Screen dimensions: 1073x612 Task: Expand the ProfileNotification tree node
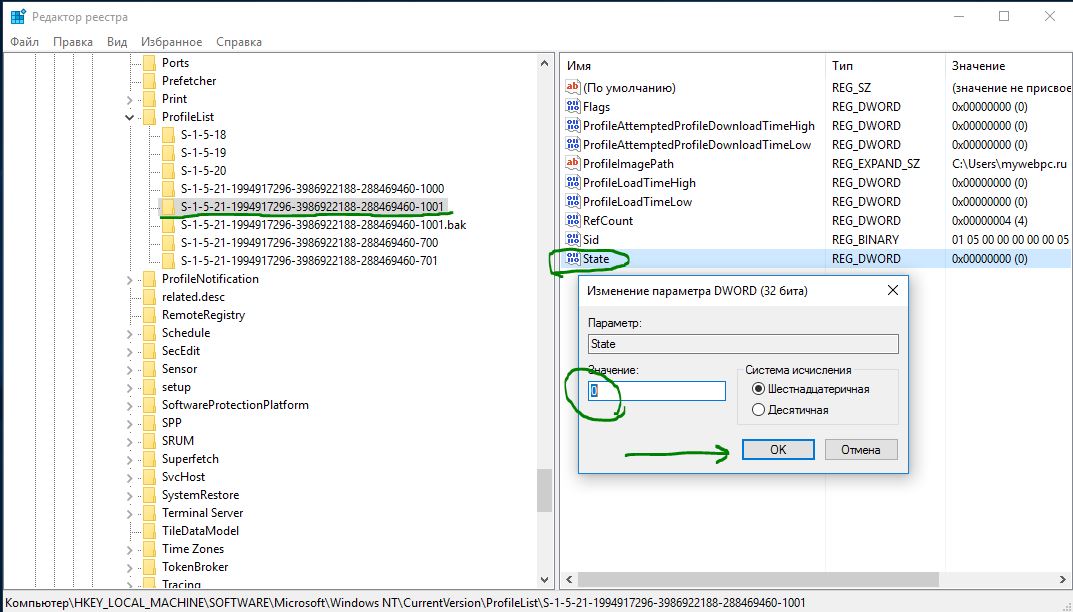129,279
